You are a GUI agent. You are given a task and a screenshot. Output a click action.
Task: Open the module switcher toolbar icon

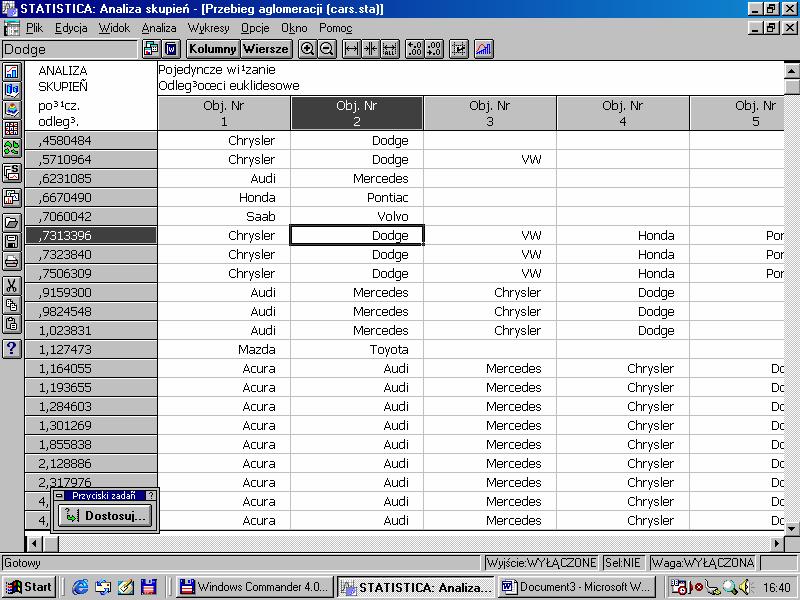pos(151,49)
